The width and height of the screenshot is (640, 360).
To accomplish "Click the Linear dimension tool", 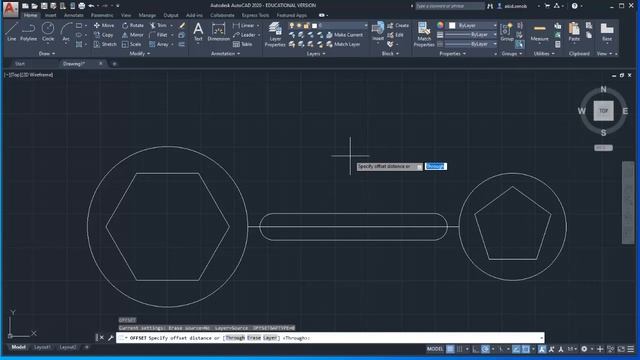I will [244, 25].
